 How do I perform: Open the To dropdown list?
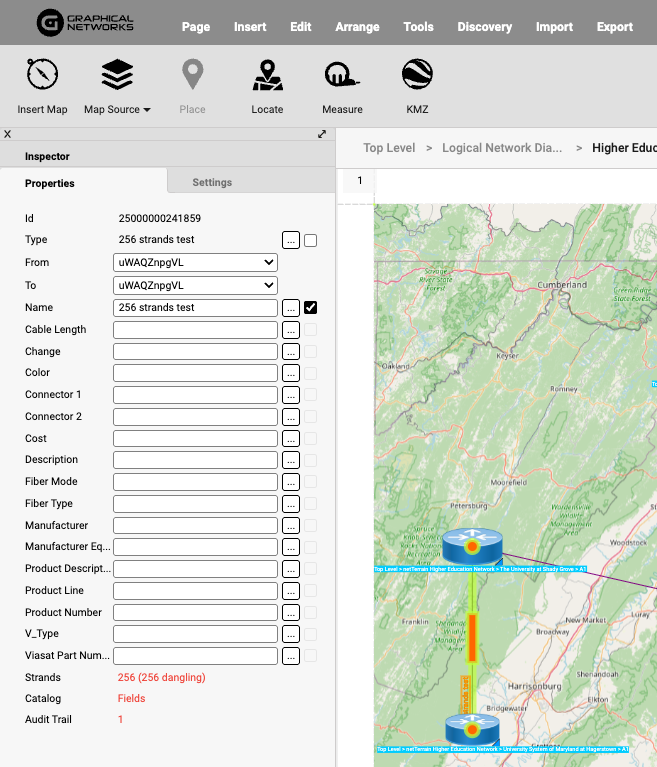[x=195, y=285]
